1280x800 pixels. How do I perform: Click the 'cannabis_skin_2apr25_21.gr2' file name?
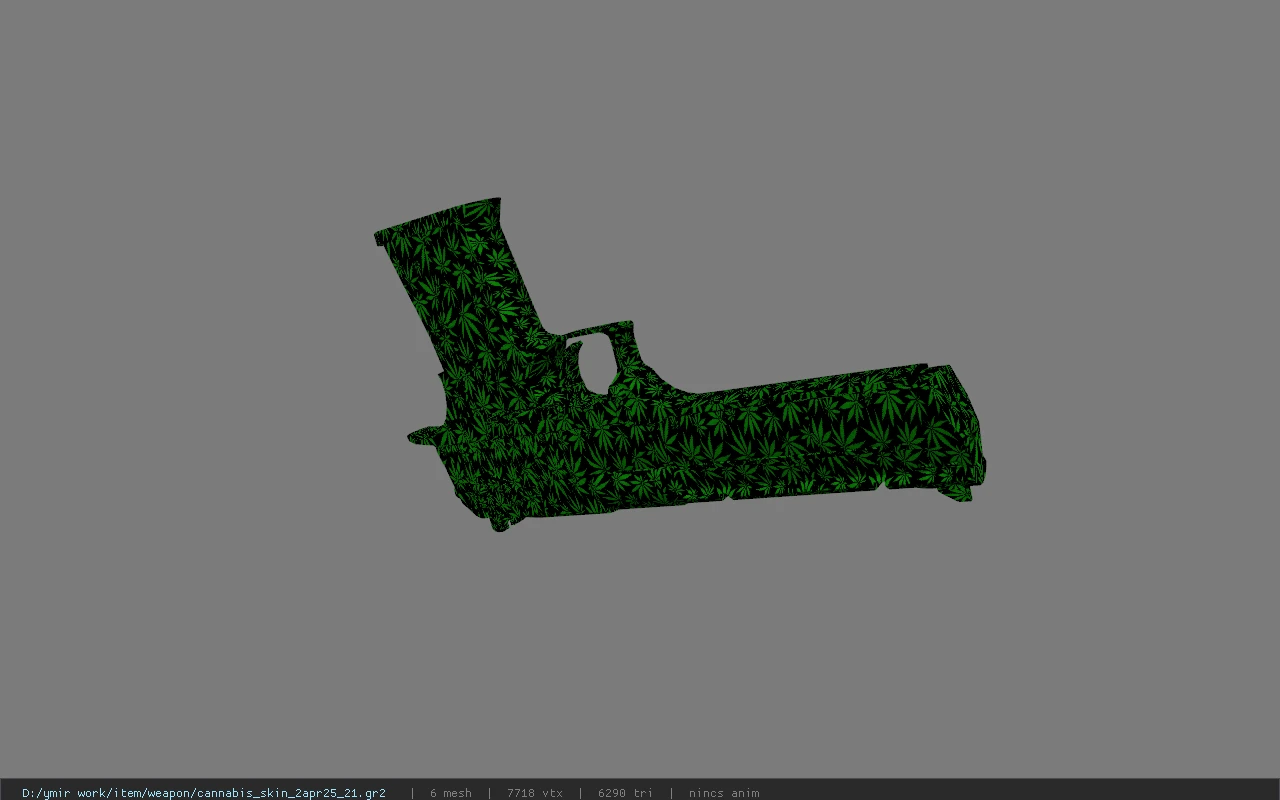tap(291, 793)
